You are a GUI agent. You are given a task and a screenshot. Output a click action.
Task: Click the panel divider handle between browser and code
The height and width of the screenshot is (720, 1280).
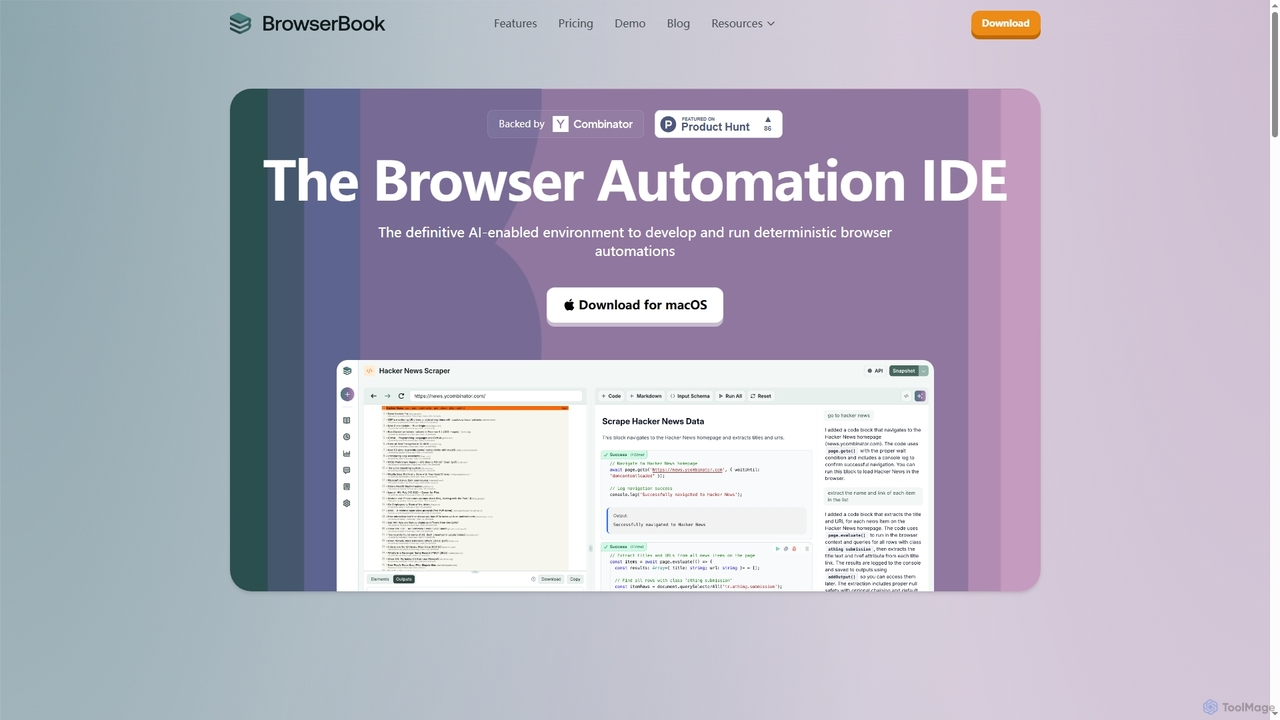point(591,548)
